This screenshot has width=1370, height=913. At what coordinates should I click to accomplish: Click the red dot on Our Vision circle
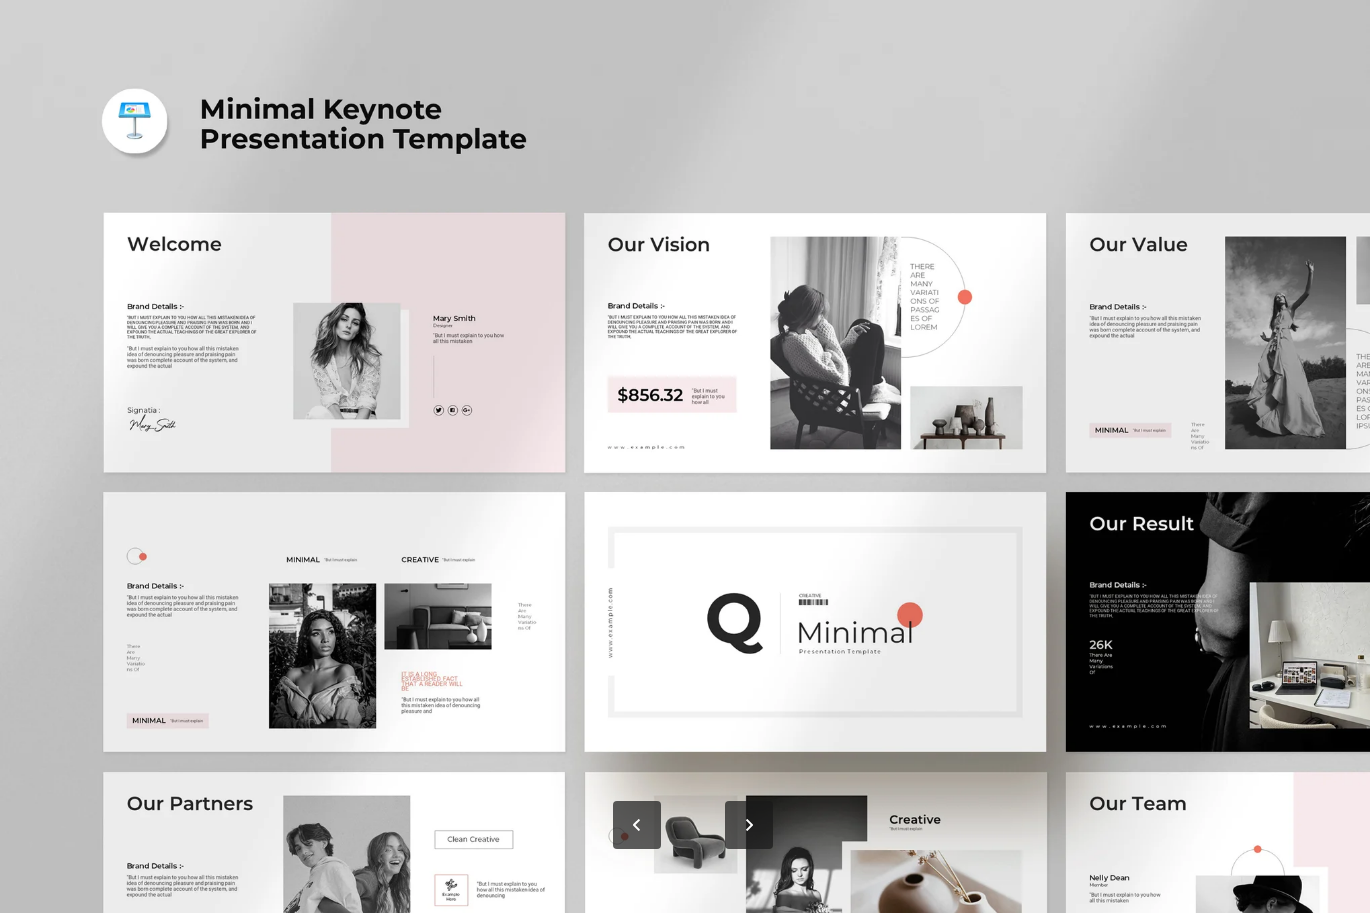point(965,297)
